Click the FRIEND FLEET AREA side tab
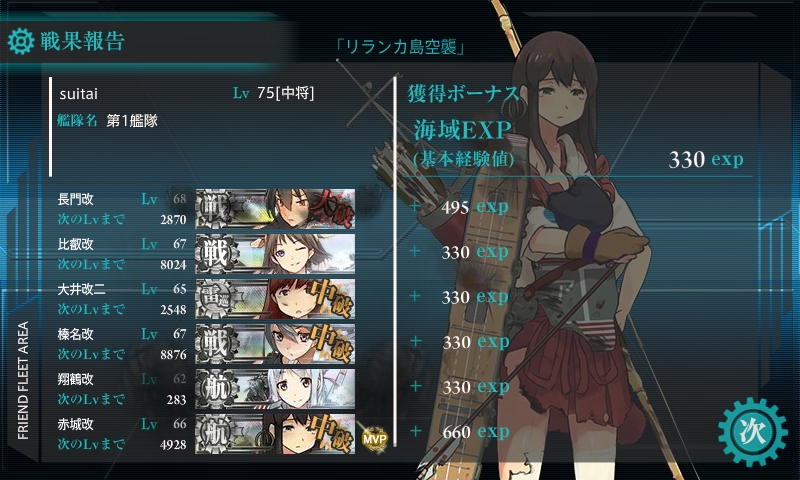 [x=23, y=380]
